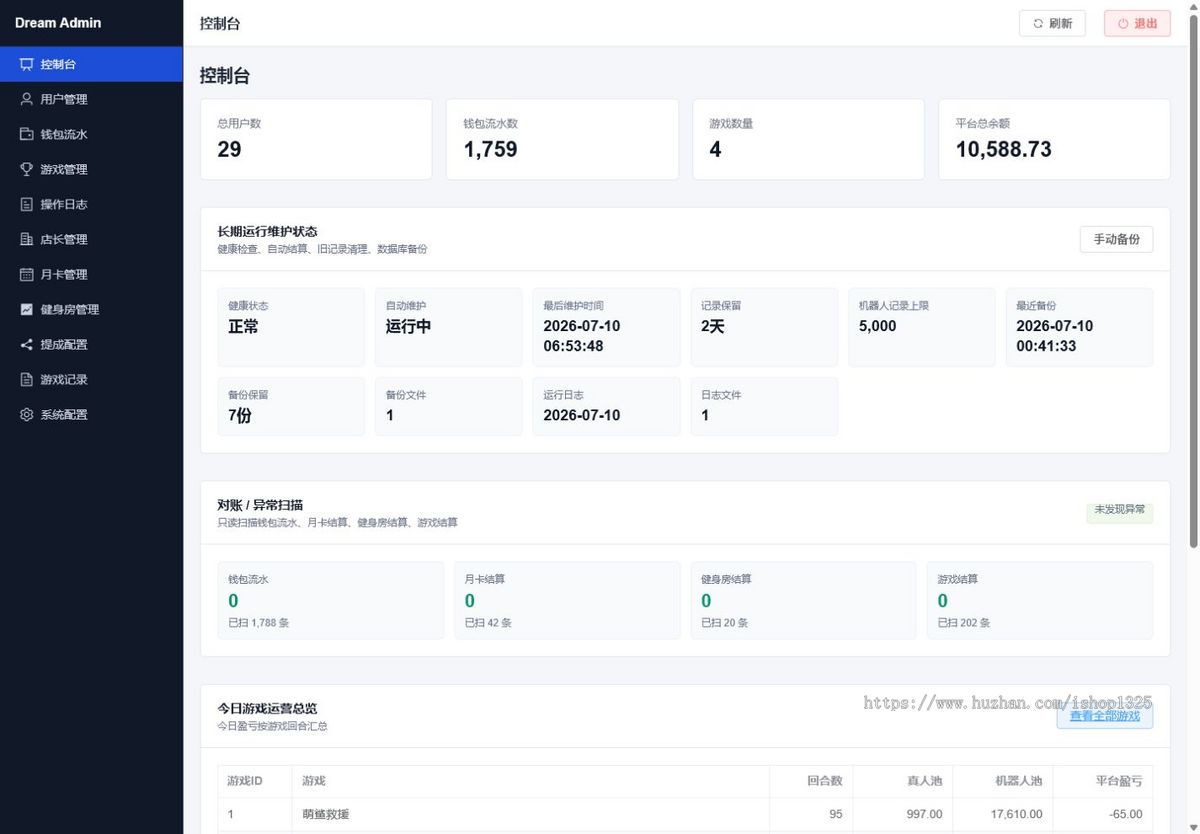This screenshot has width=1200, height=834.
Task: Click the monitor icon beside 控制台
Action: [27, 64]
